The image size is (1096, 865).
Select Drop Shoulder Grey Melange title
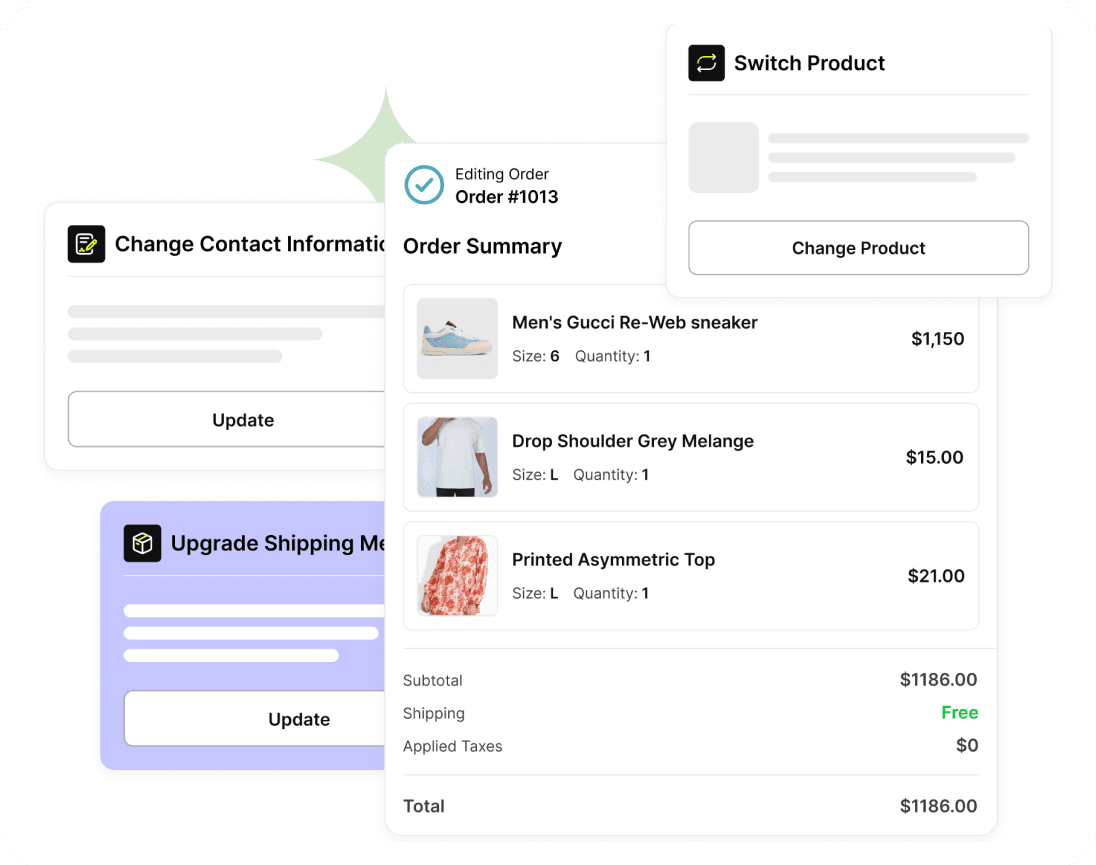tap(633, 441)
